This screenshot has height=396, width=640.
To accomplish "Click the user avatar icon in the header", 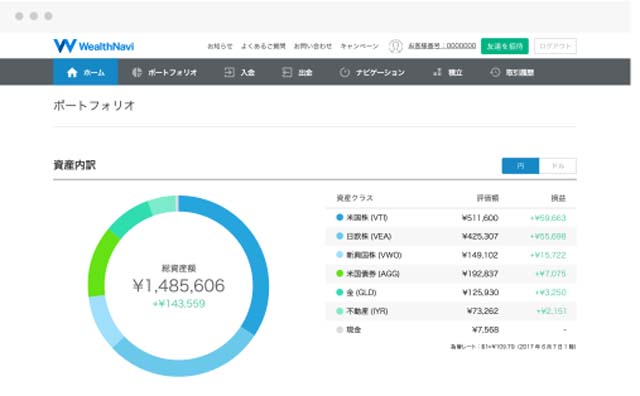I will tap(395, 46).
